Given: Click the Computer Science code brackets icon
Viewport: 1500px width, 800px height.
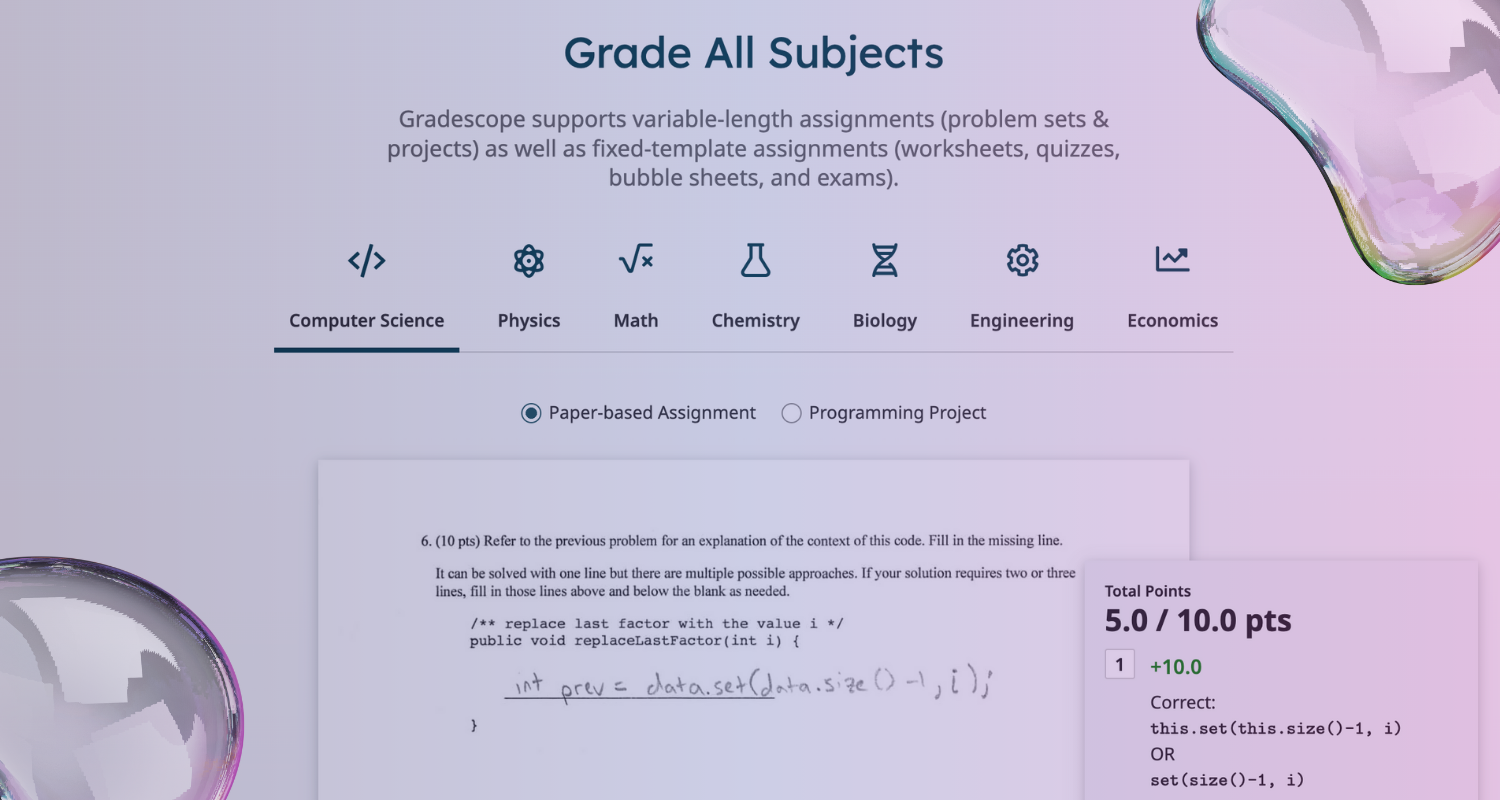Looking at the screenshot, I should pyautogui.click(x=367, y=262).
